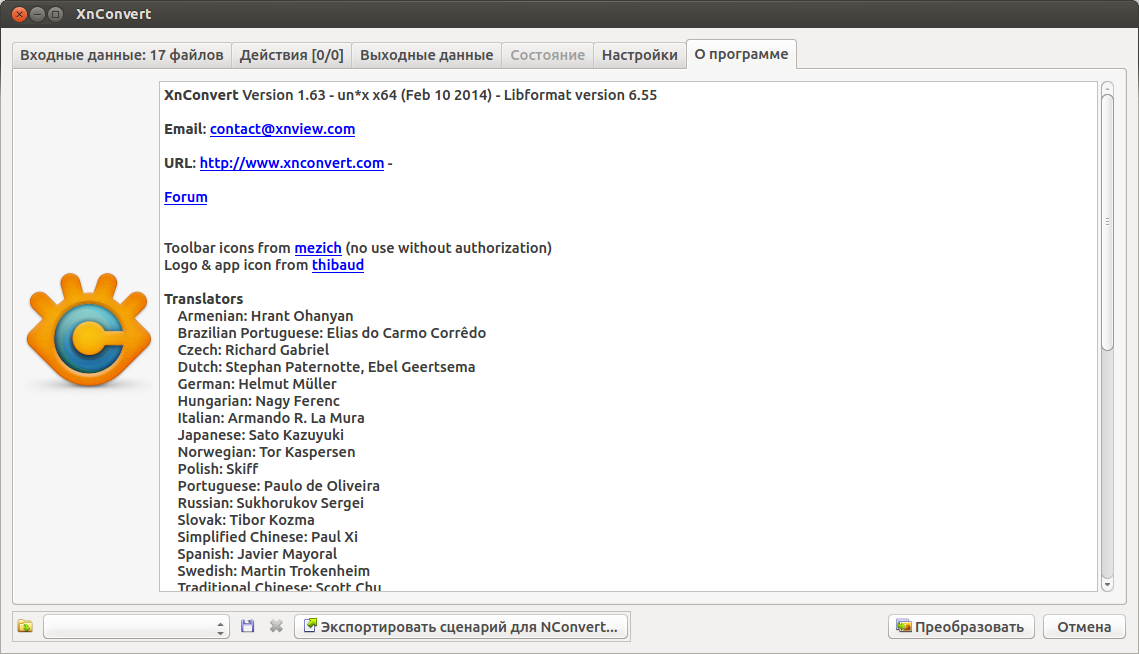Click the Norwegian: Tor Kaspersen line
Viewport: 1139px width, 654px height.
267,452
